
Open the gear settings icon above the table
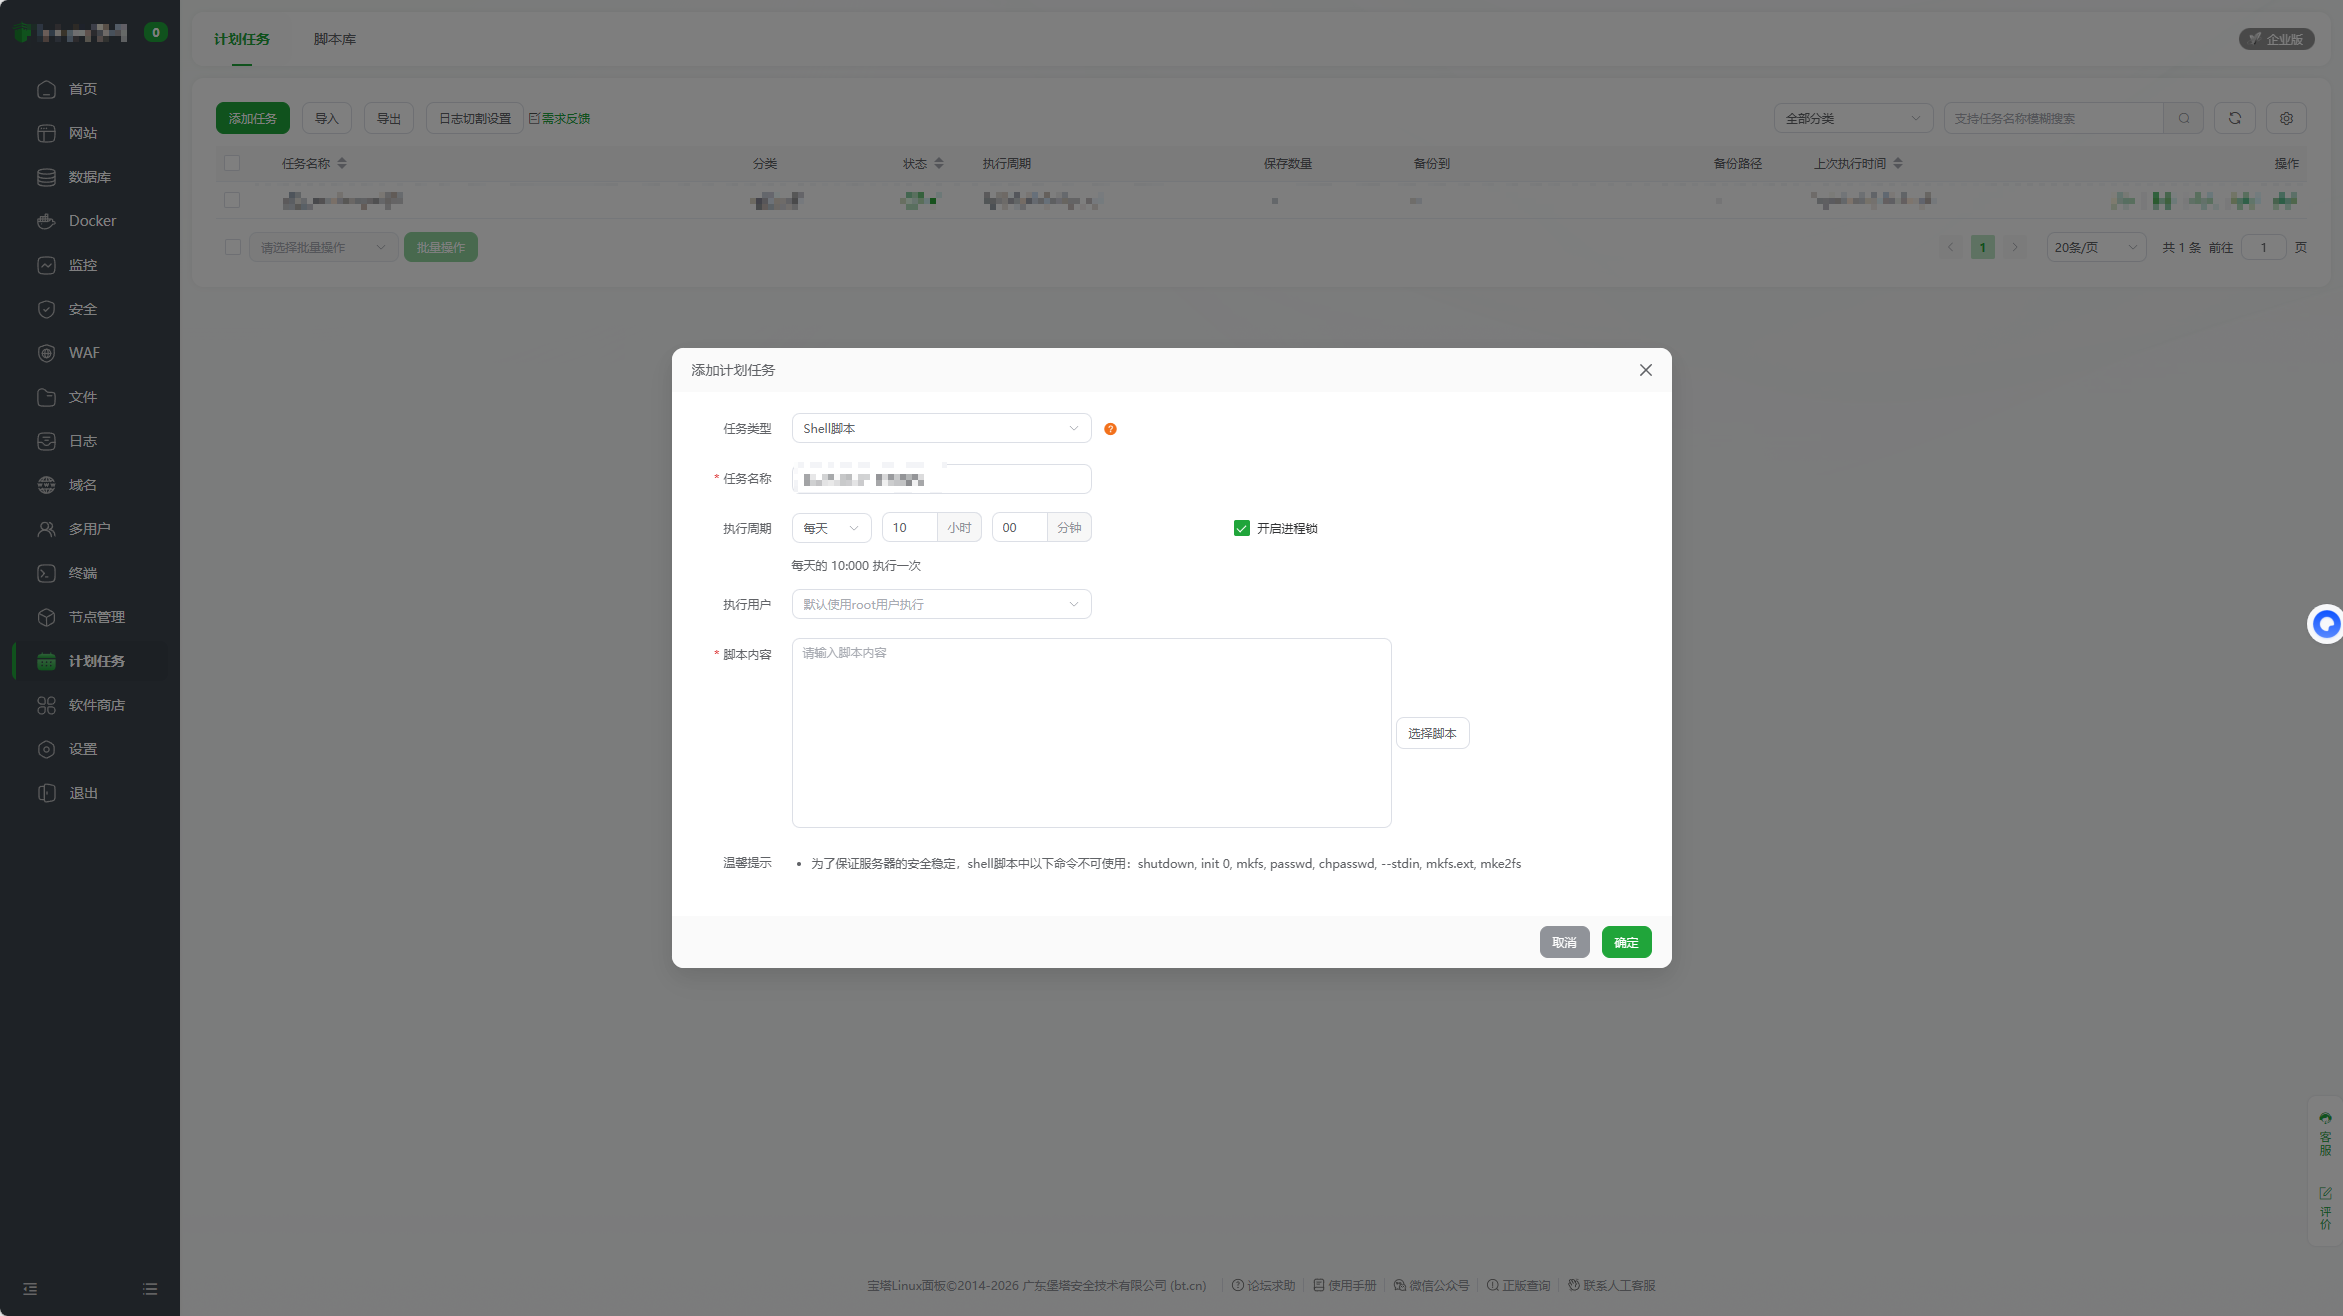pos(2286,118)
